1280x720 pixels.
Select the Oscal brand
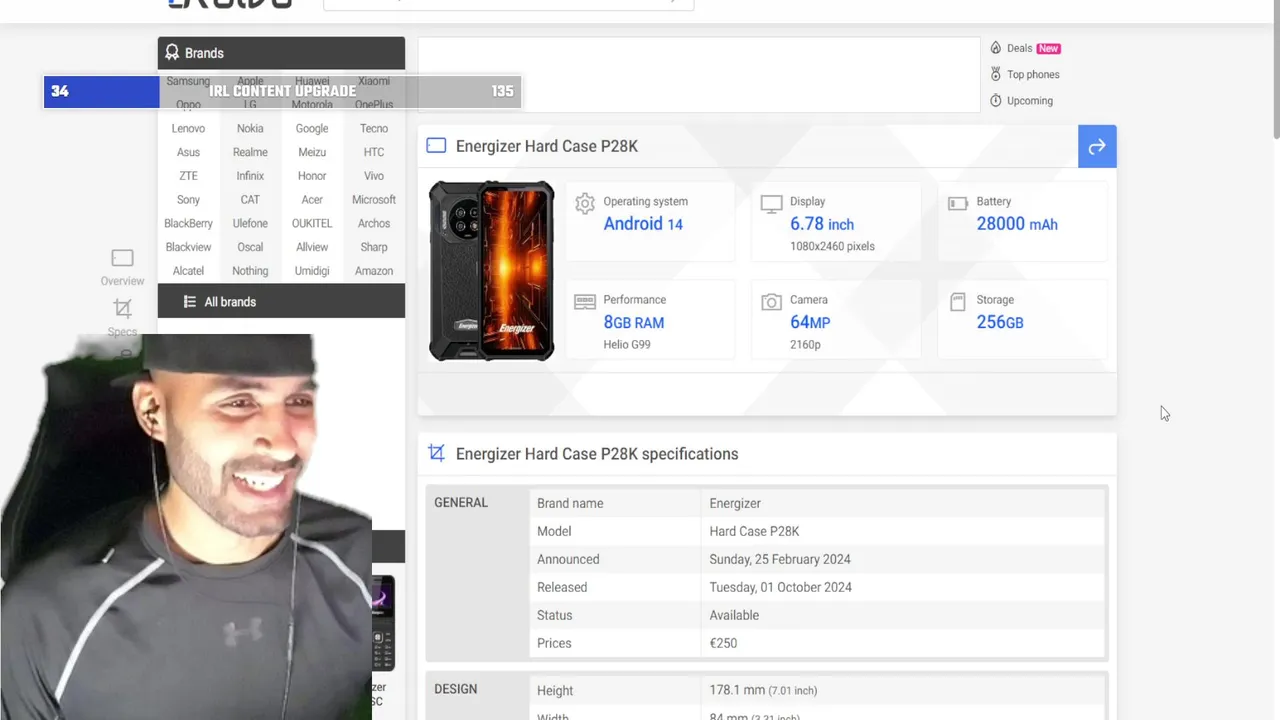click(x=250, y=247)
